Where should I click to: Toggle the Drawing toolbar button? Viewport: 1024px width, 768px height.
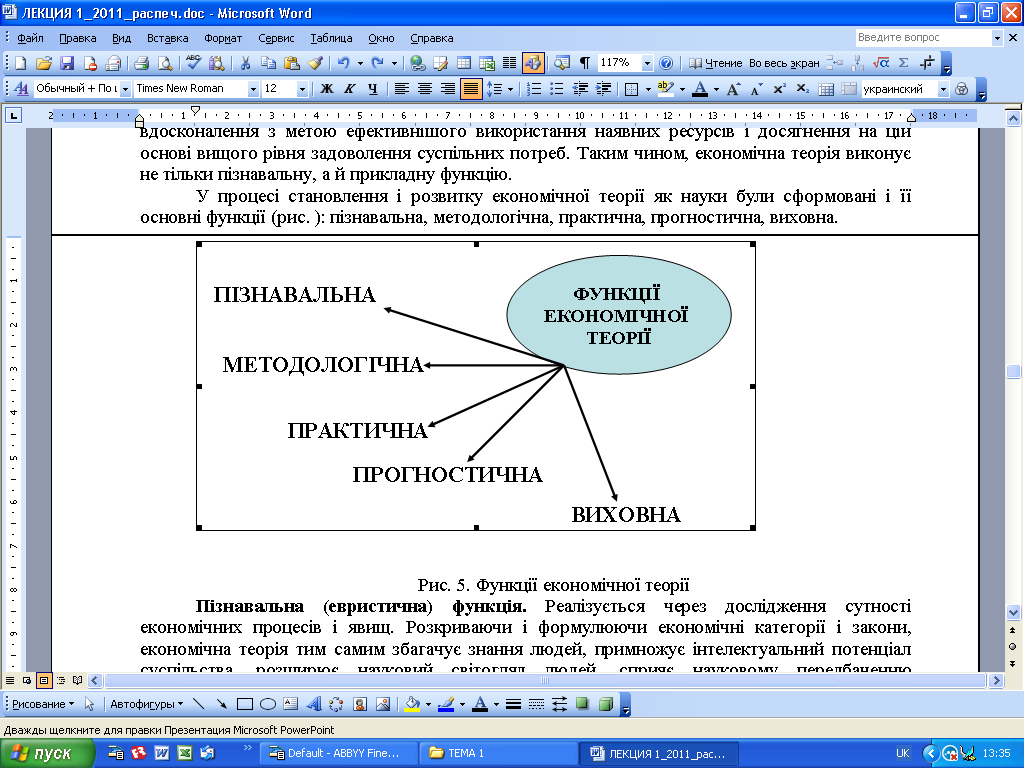(533, 63)
